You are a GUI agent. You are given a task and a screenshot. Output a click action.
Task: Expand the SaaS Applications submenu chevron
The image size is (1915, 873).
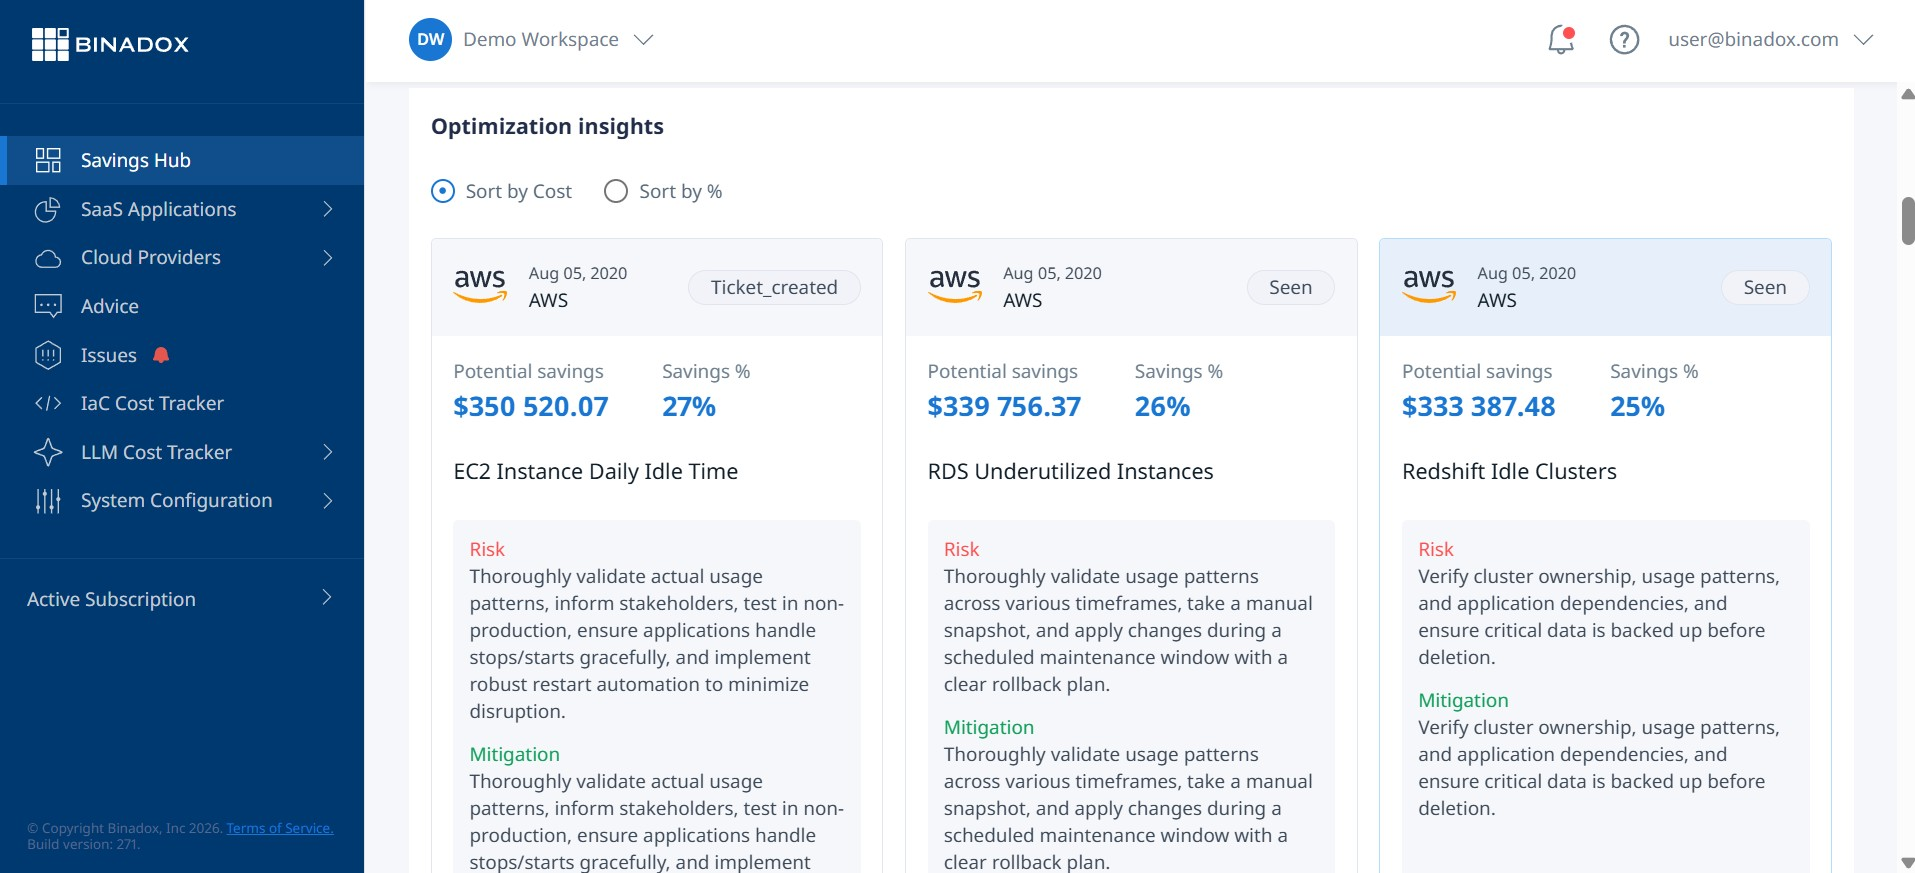(327, 209)
